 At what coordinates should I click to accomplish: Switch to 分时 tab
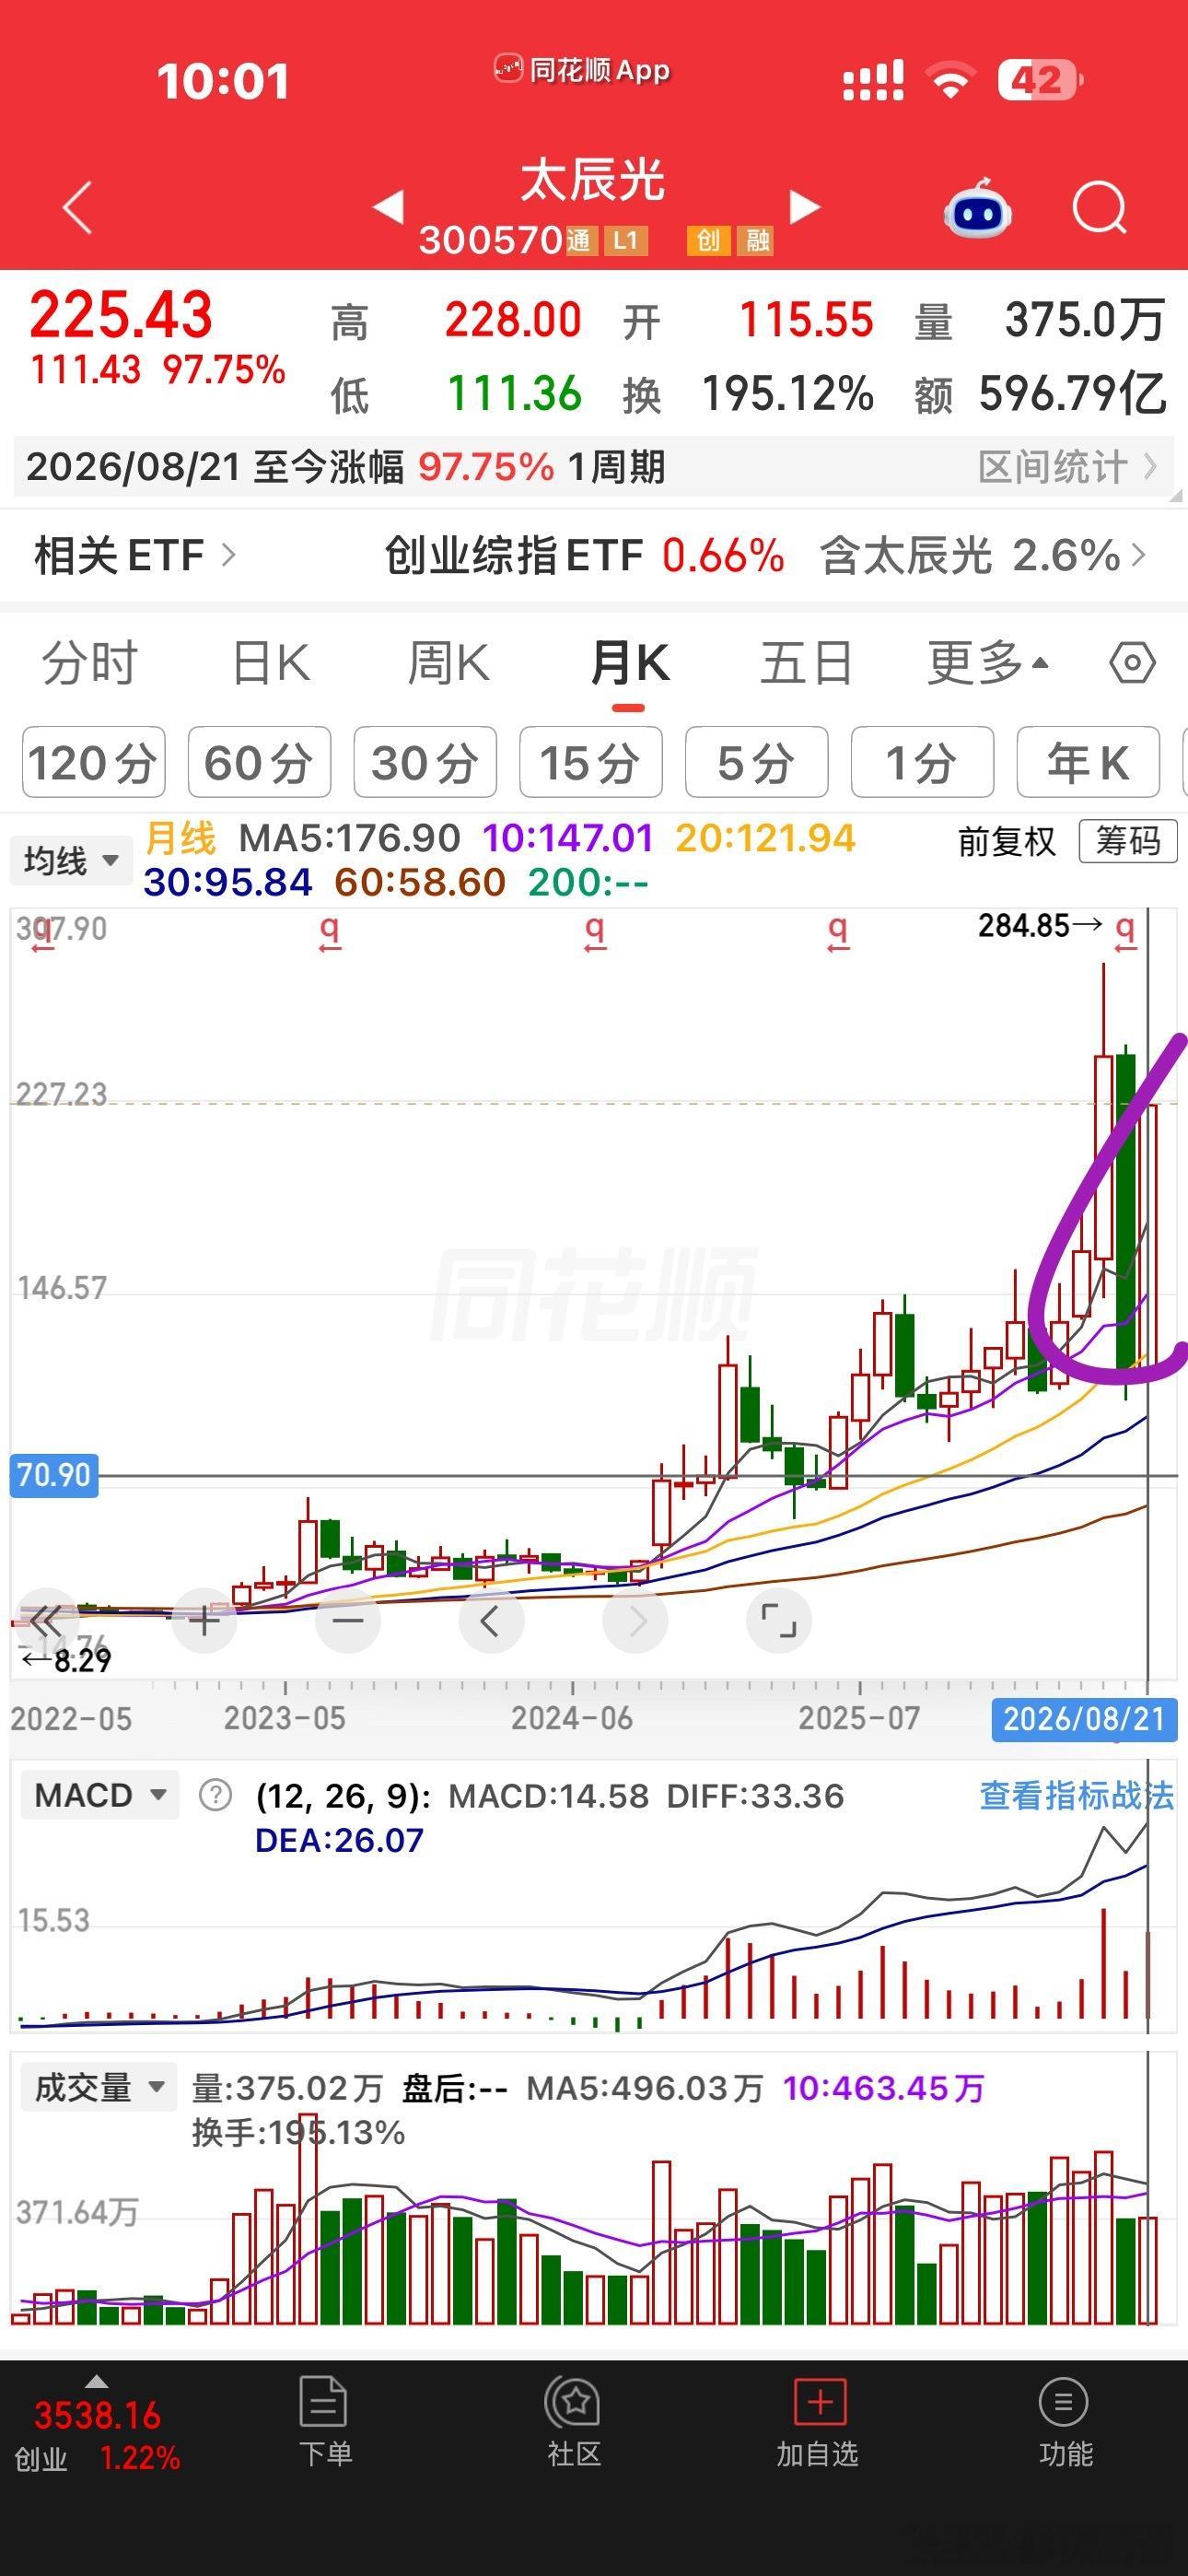[89, 663]
